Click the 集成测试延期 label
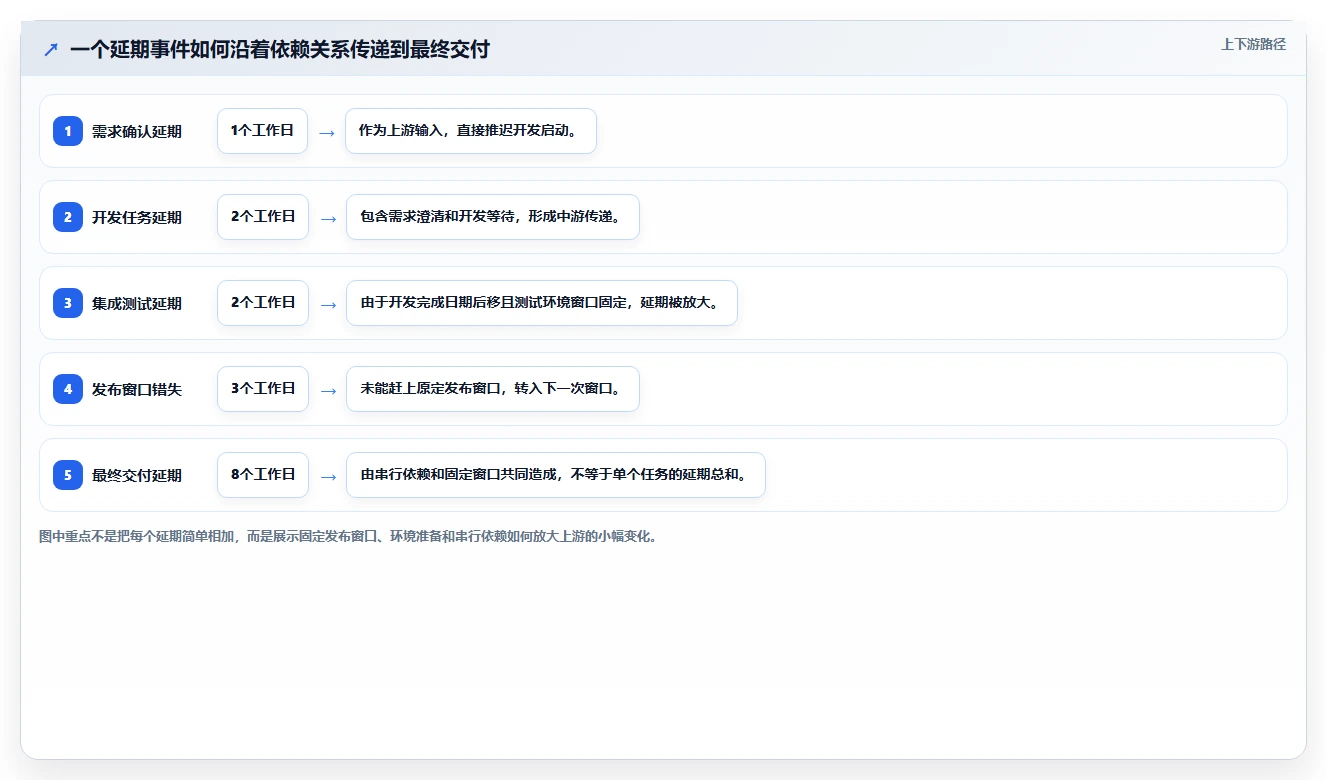 point(137,303)
